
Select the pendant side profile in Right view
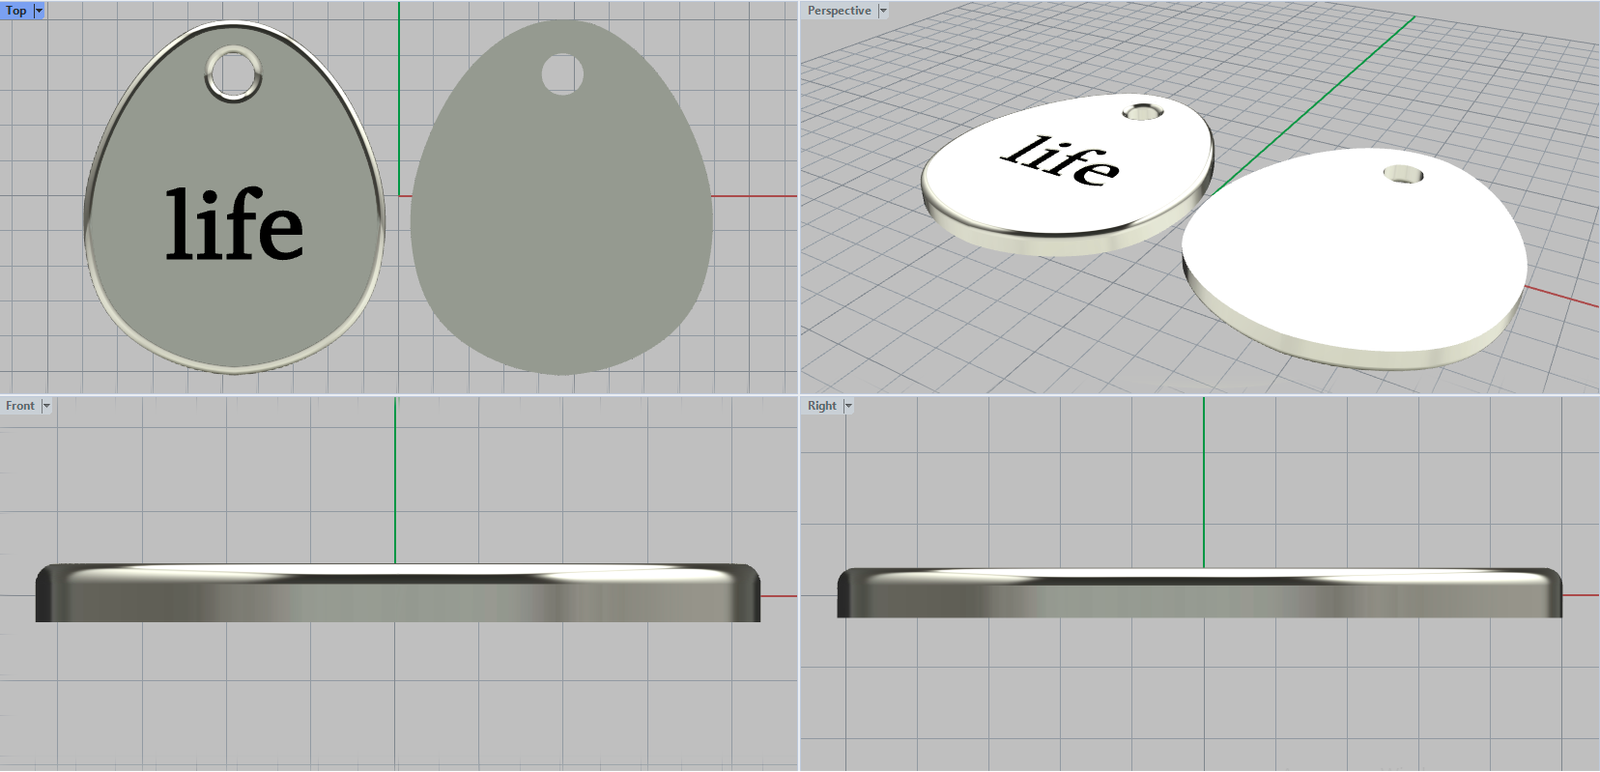click(1200, 598)
